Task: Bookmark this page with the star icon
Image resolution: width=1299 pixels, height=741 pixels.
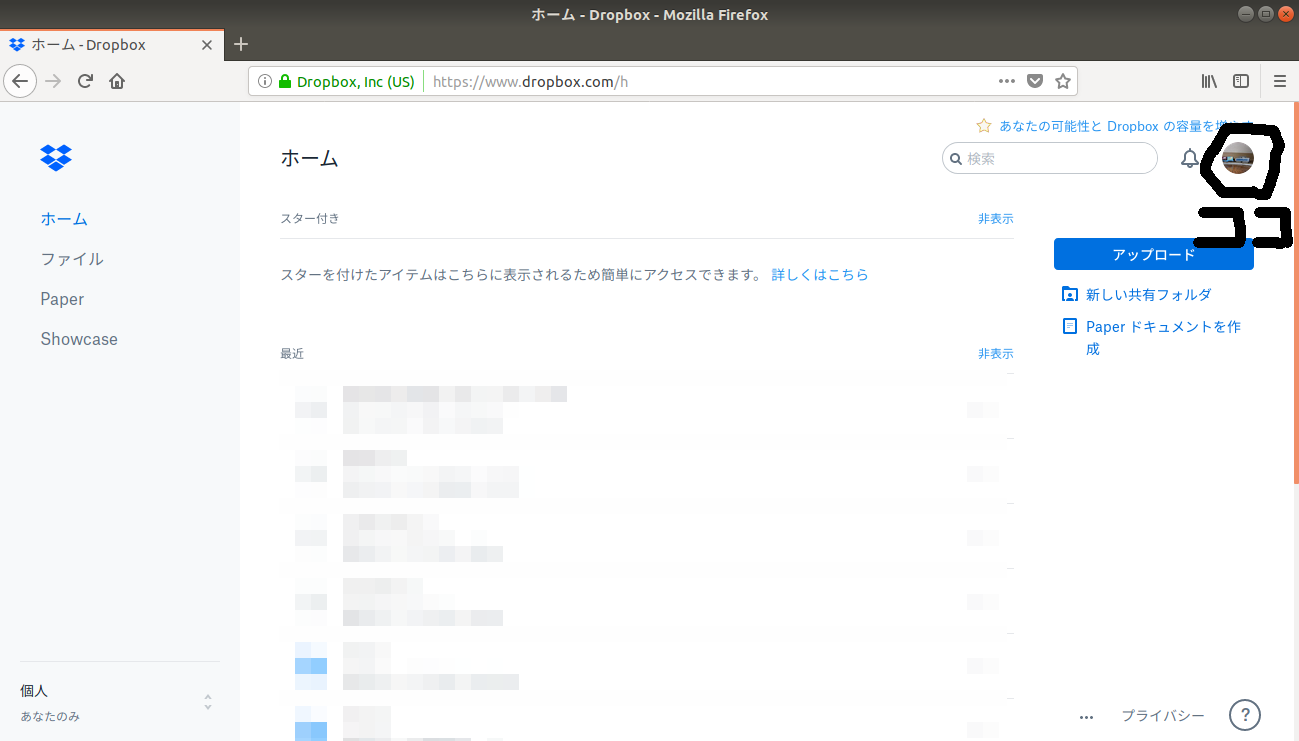Action: [x=1063, y=81]
